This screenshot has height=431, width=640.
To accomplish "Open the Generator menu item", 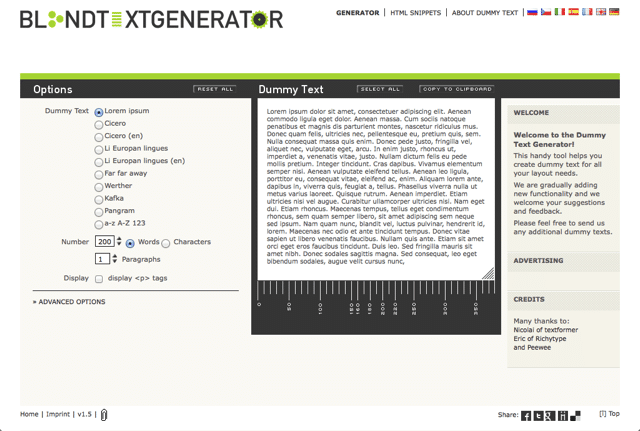I will click(358, 13).
